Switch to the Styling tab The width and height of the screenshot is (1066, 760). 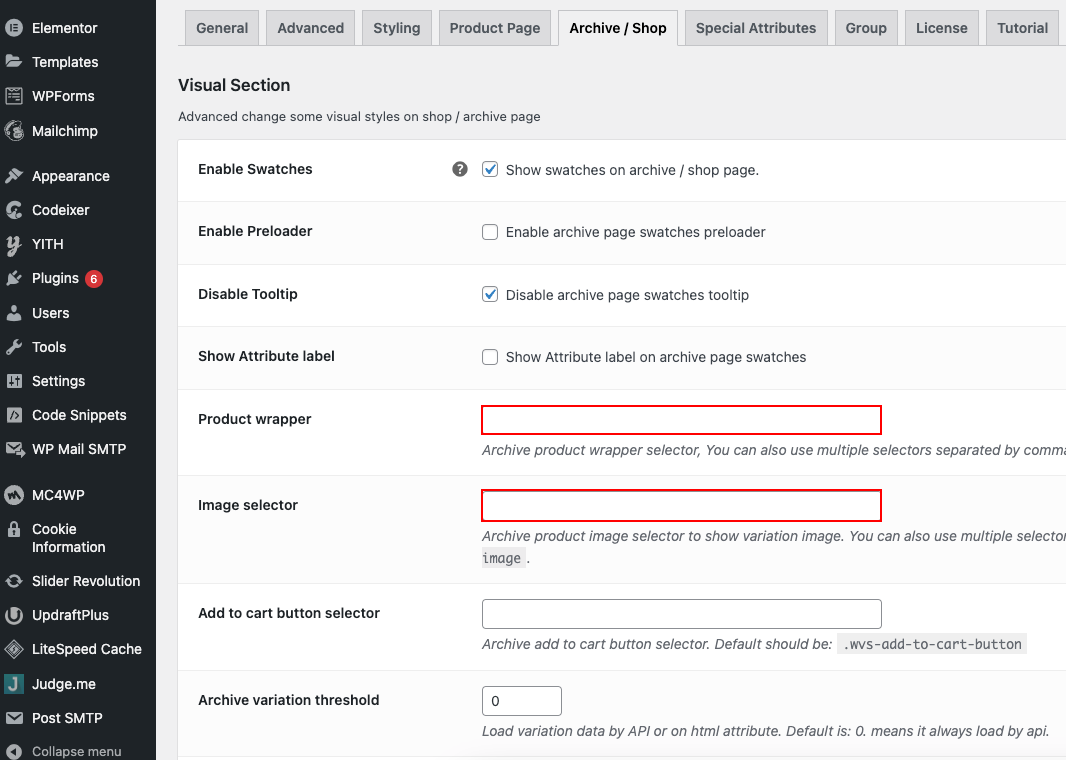click(x=396, y=28)
